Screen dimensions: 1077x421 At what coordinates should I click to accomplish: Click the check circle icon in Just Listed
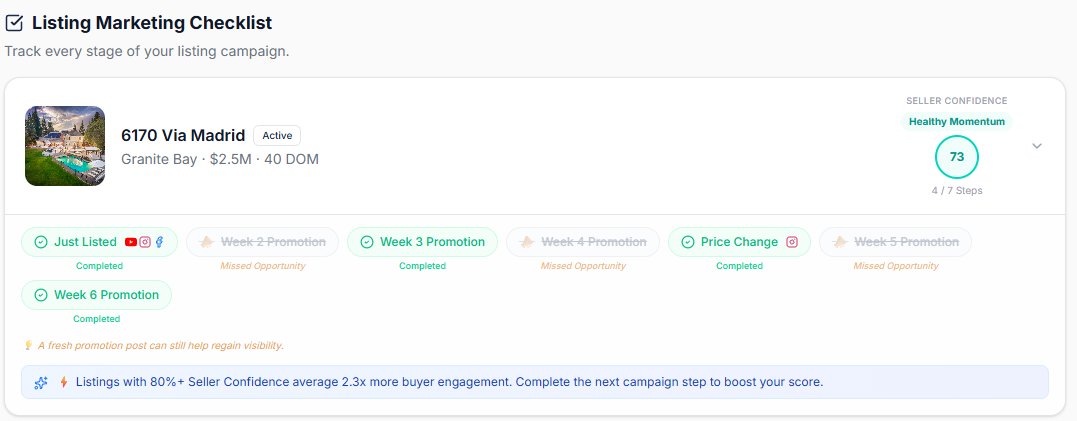(x=41, y=242)
